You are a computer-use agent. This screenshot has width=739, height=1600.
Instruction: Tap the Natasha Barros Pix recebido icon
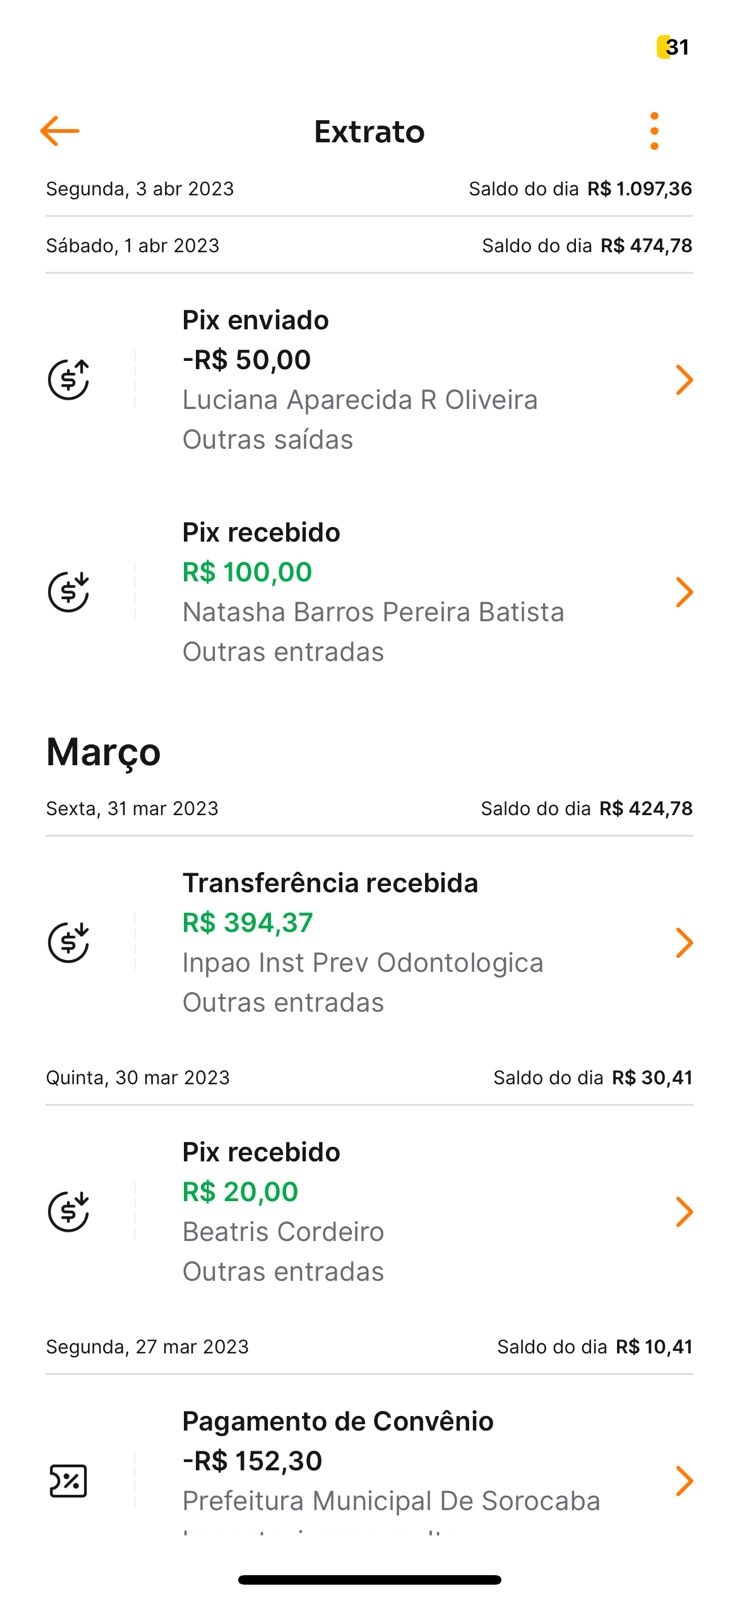[69, 592]
